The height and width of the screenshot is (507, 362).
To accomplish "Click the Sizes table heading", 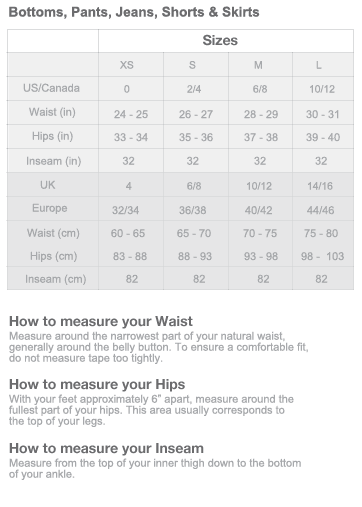I will pos(220,40).
